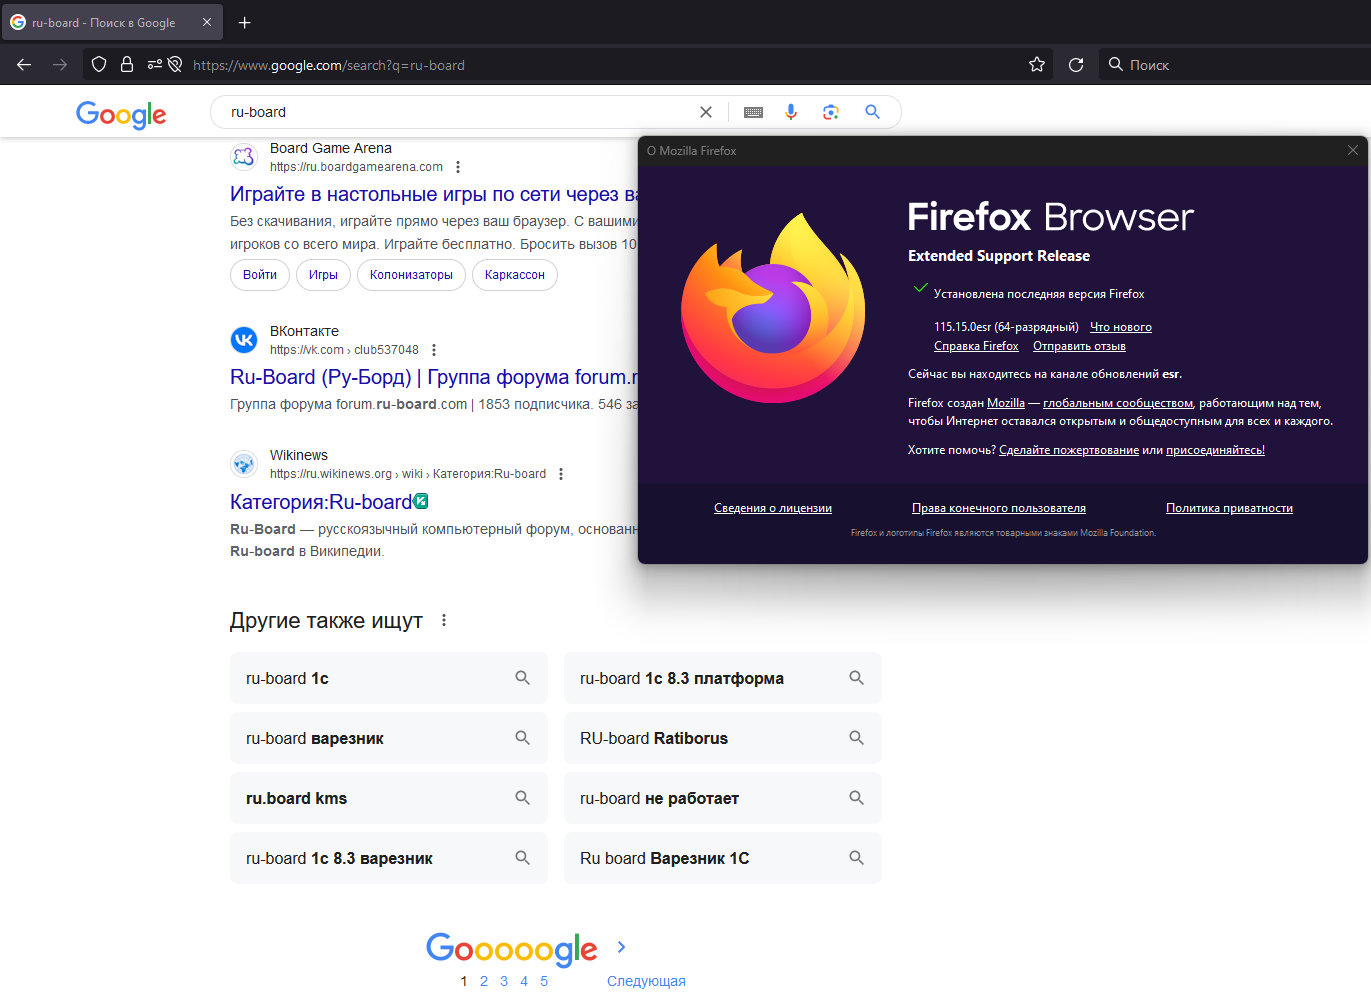Image resolution: width=1371 pixels, height=1007 pixels.
Task: Select related search ru-board 1c
Action: (x=389, y=678)
